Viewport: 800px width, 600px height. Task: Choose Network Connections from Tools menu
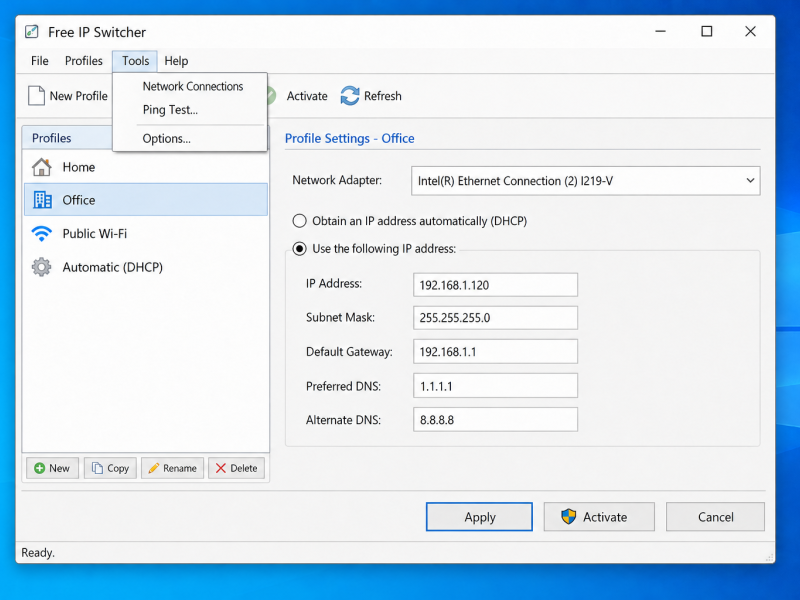[x=192, y=86]
